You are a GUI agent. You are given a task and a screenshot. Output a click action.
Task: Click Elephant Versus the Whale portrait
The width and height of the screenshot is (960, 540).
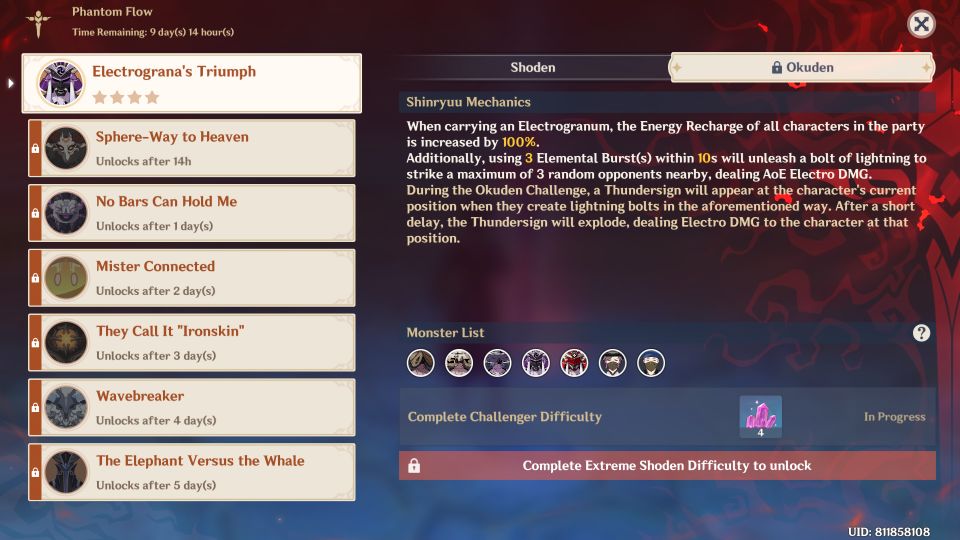tap(66, 473)
